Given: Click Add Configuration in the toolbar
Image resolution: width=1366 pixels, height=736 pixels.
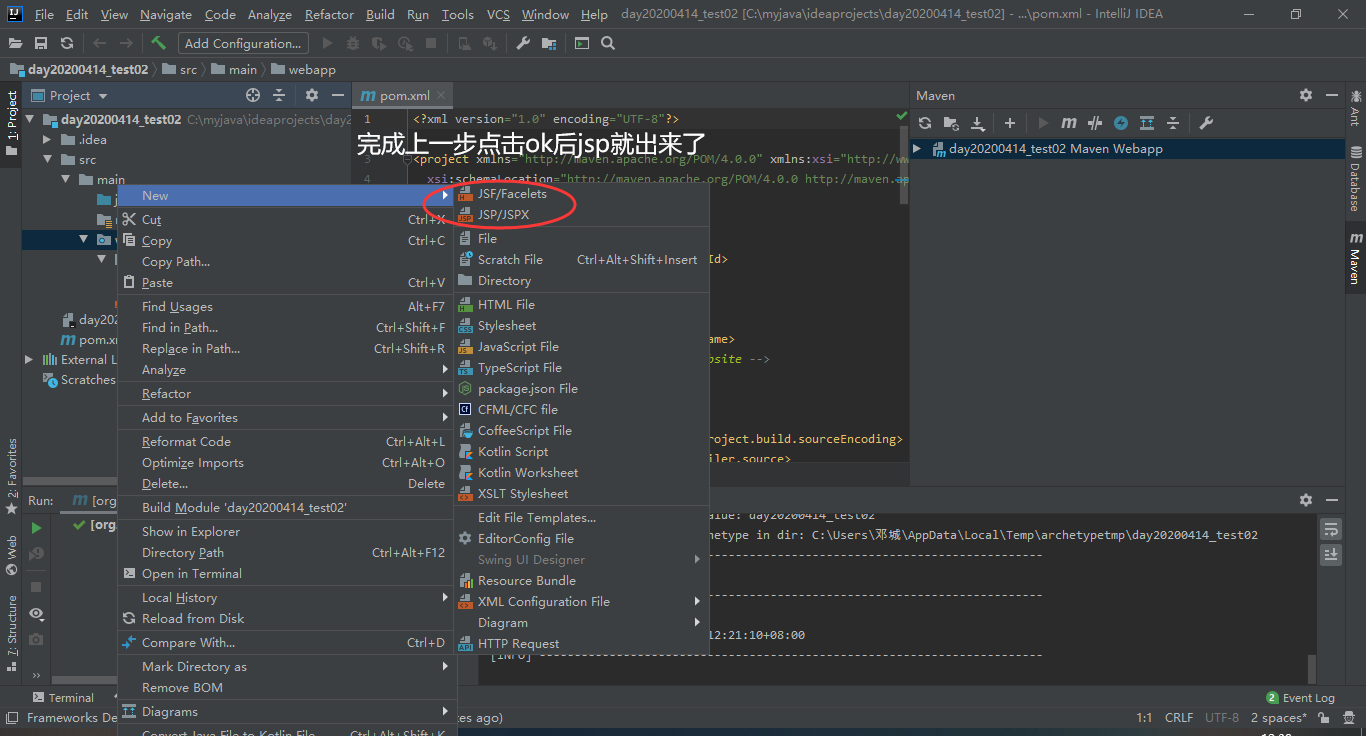Looking at the screenshot, I should pos(242,43).
